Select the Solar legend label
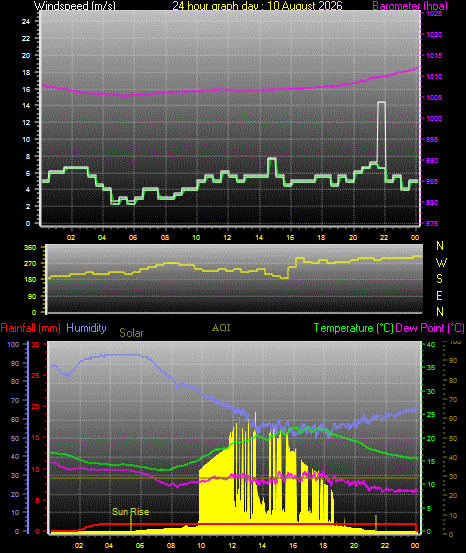The width and height of the screenshot is (466, 553). 131,333
